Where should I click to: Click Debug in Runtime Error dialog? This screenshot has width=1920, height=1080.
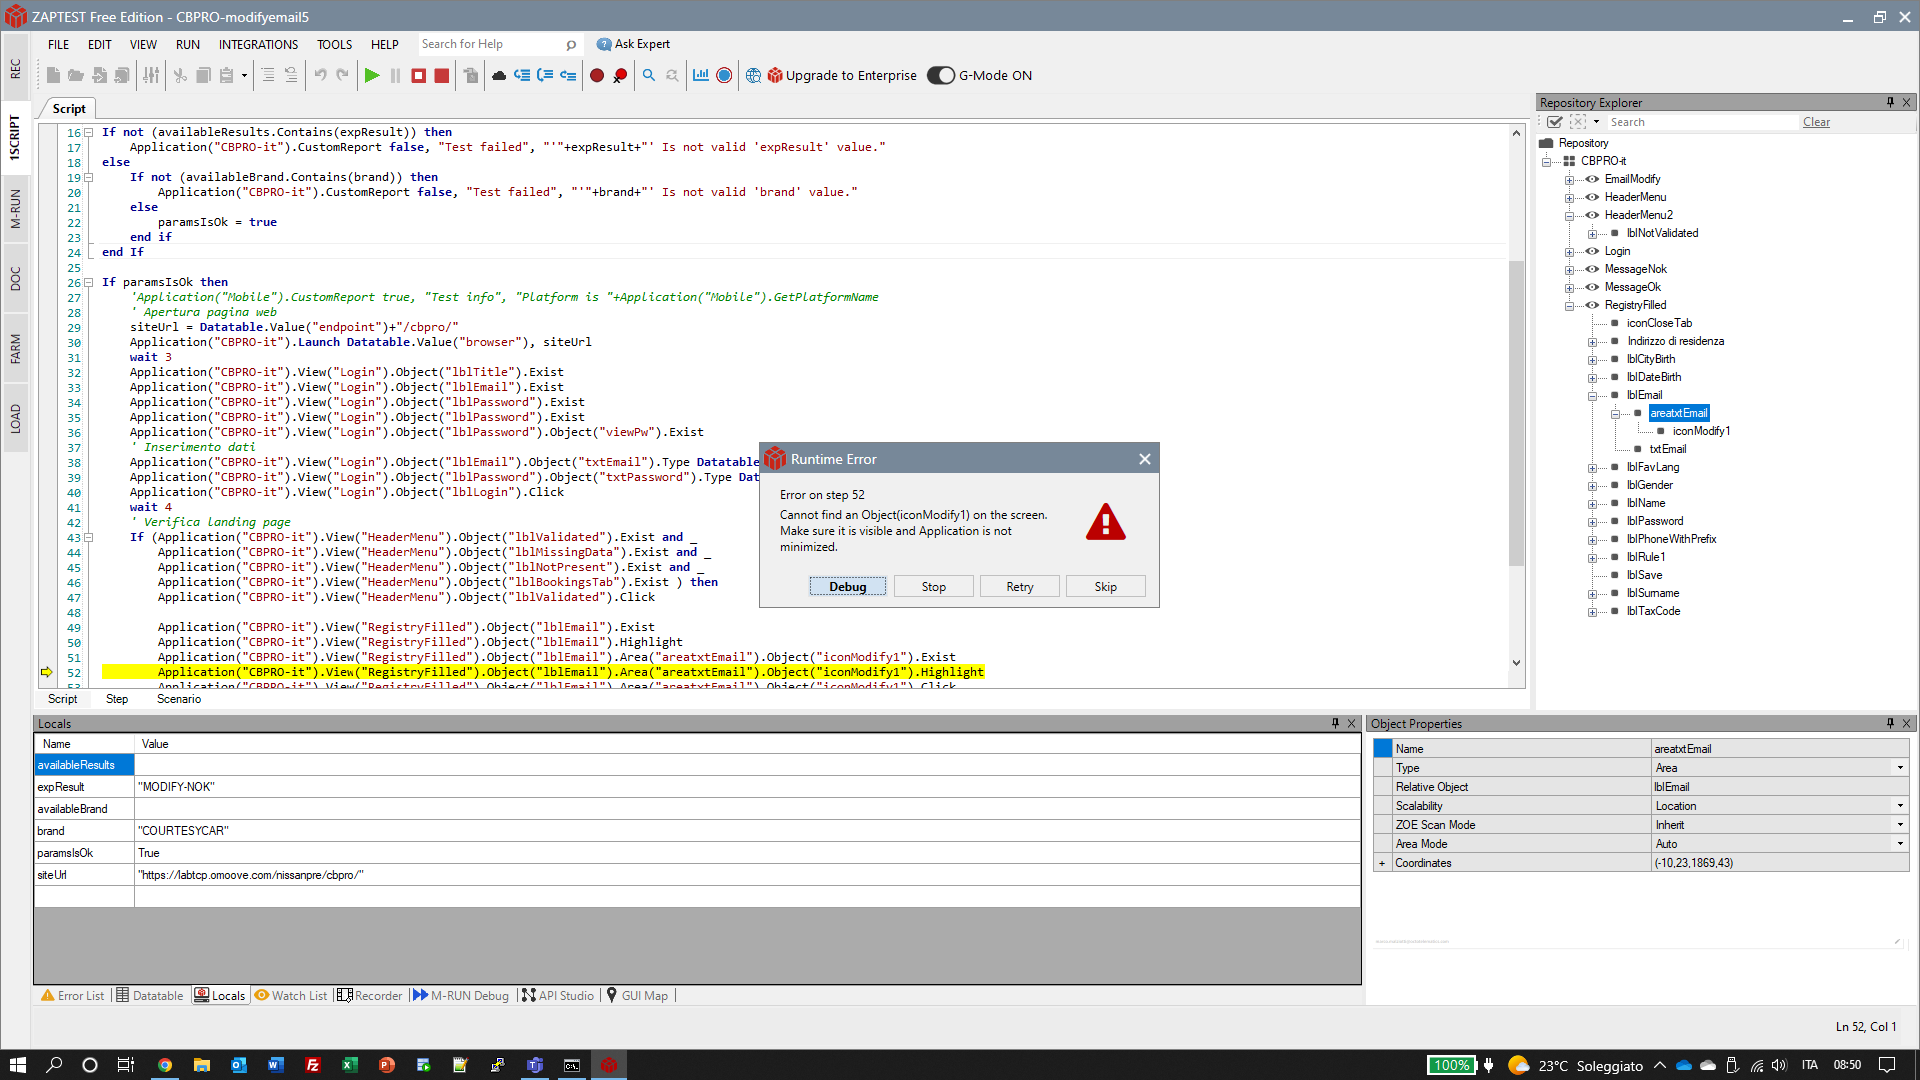847,587
